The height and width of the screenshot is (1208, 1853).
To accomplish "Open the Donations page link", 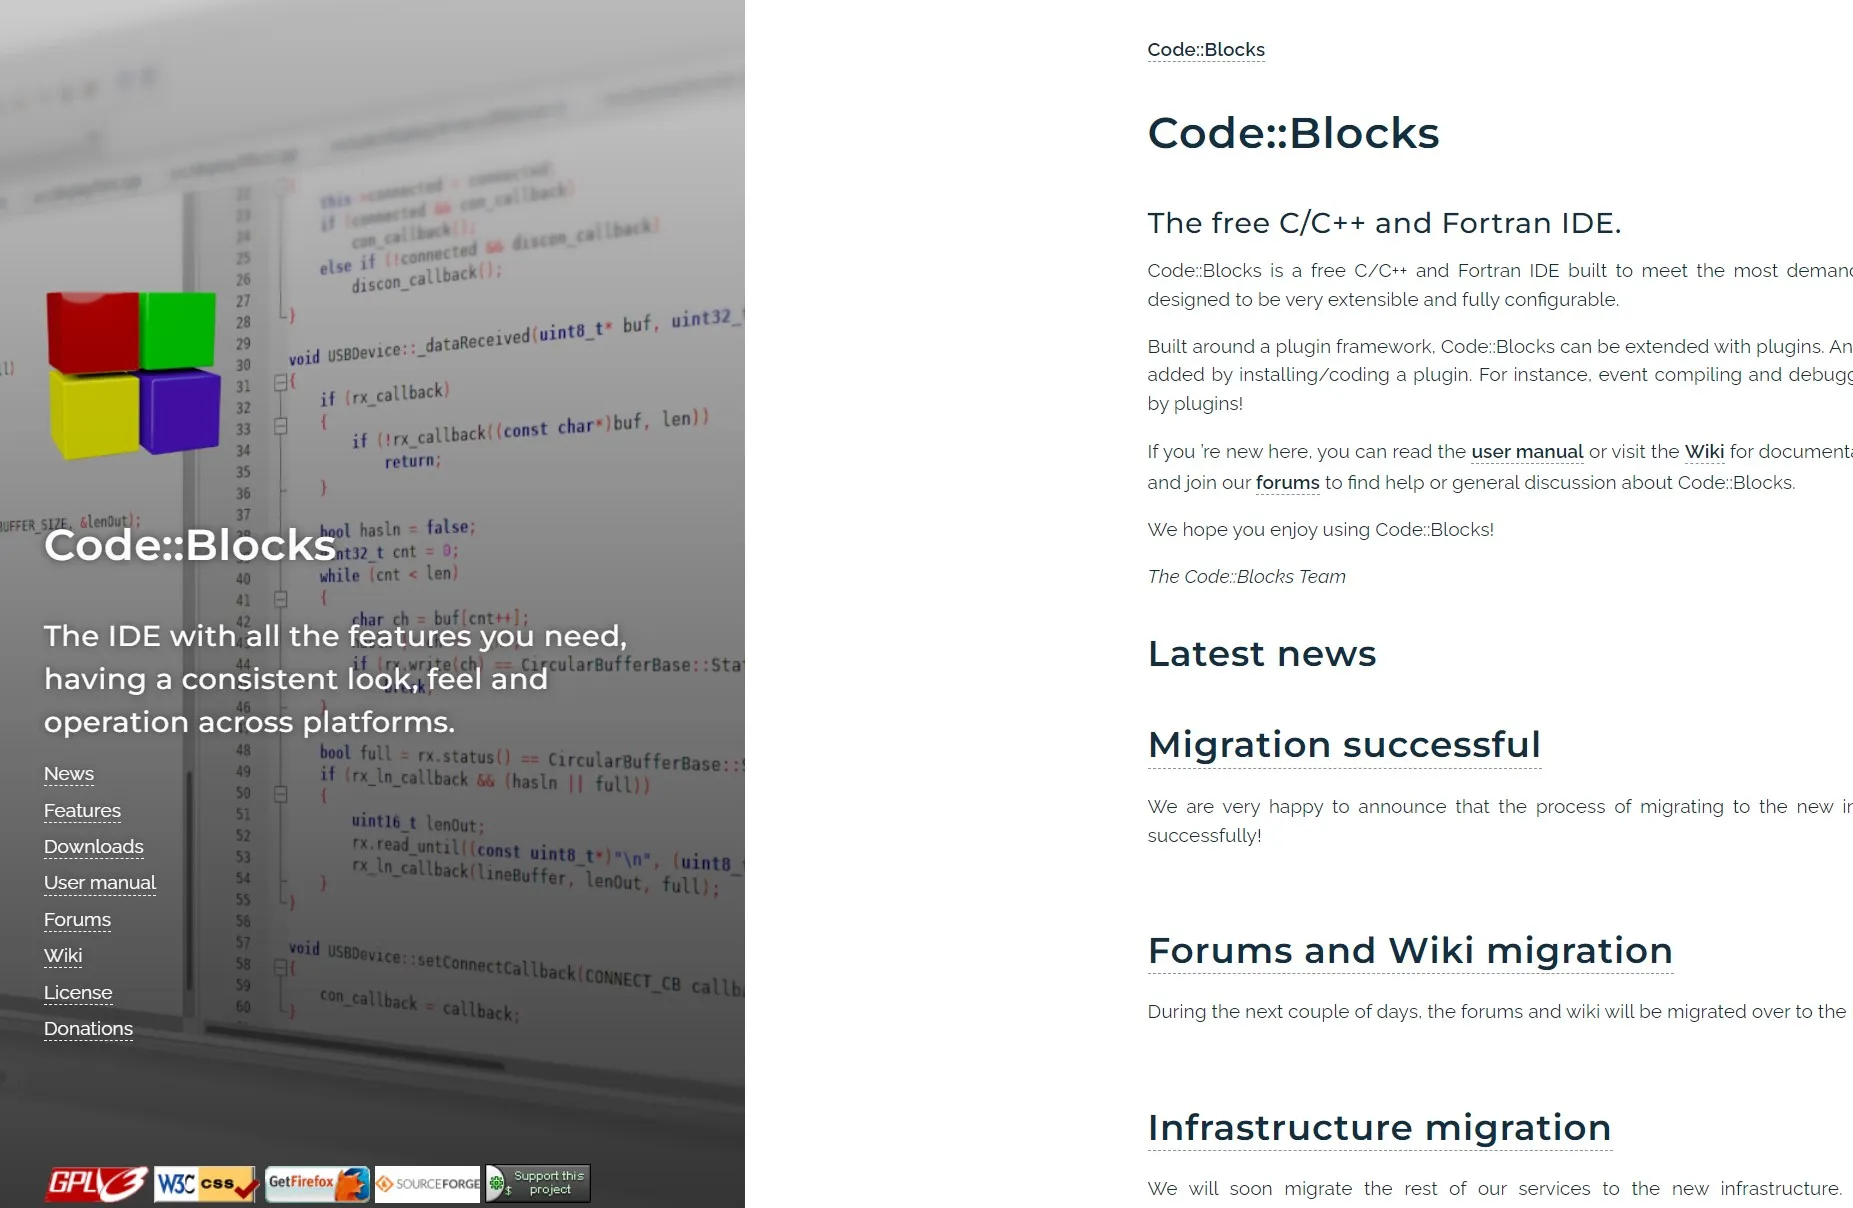I will (88, 1029).
